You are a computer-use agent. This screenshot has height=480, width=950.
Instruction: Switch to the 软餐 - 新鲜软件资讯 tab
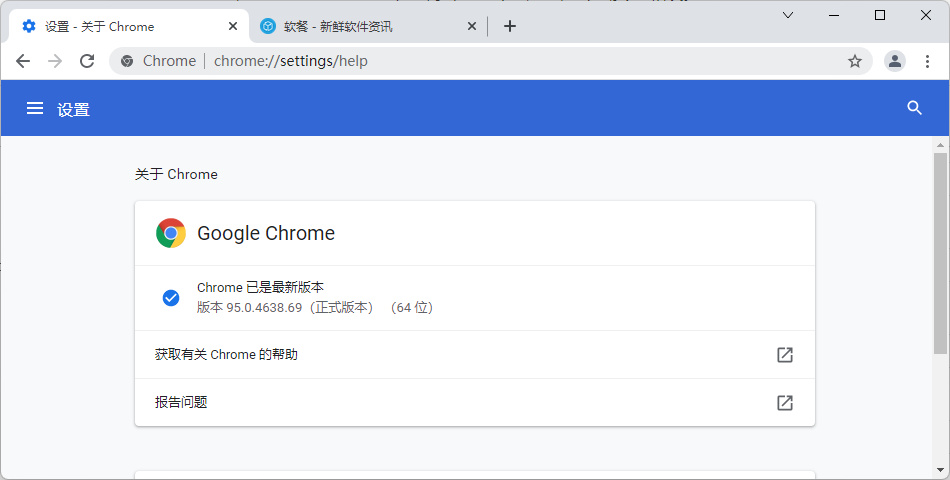[x=368, y=26]
